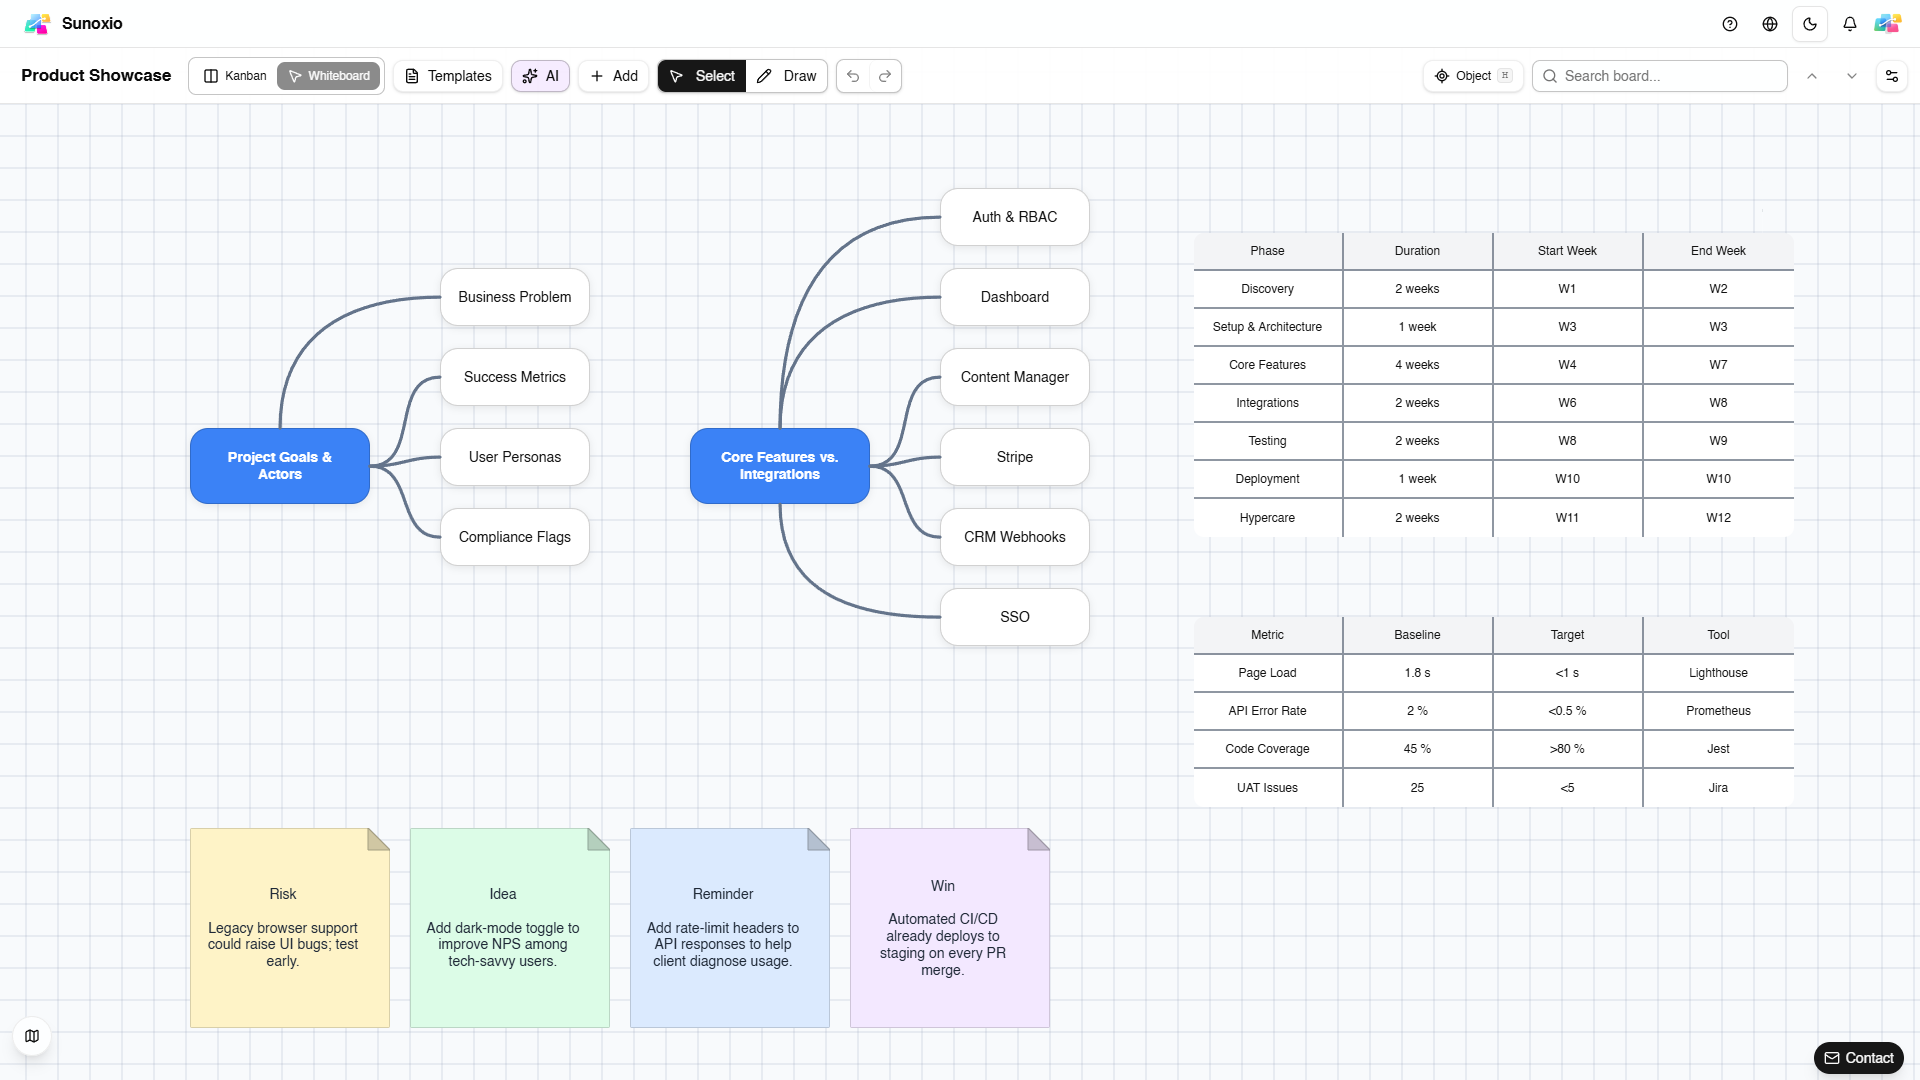Open the help question mark icon
This screenshot has width=1920, height=1080.
(1730, 24)
